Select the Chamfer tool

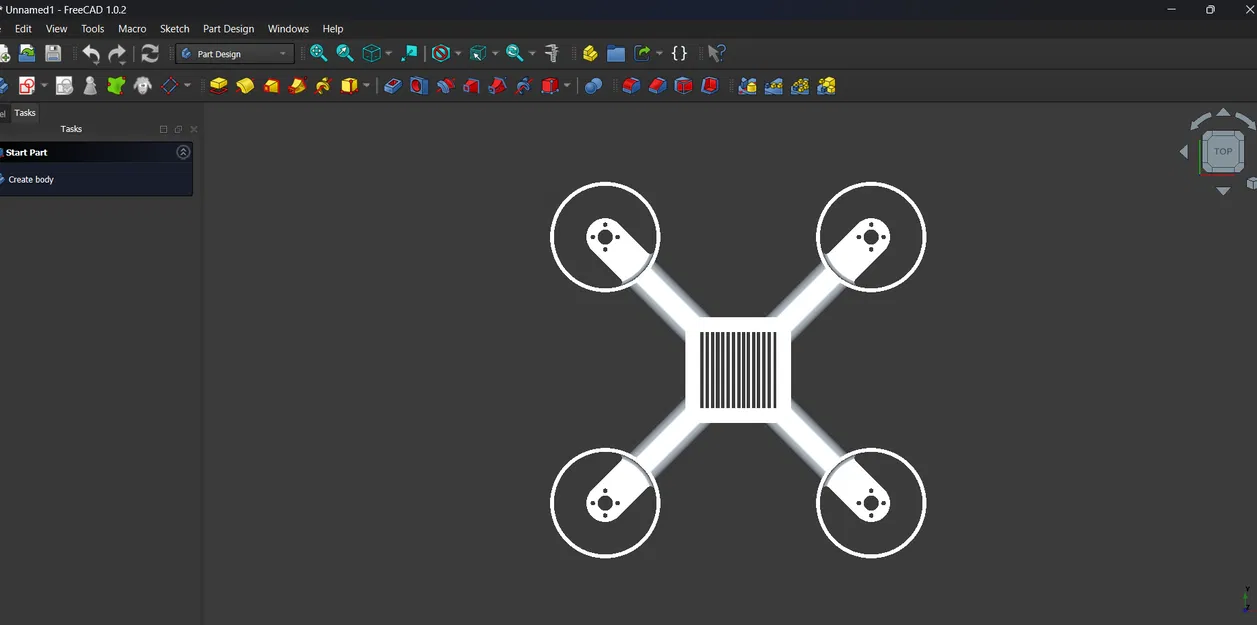[657, 85]
